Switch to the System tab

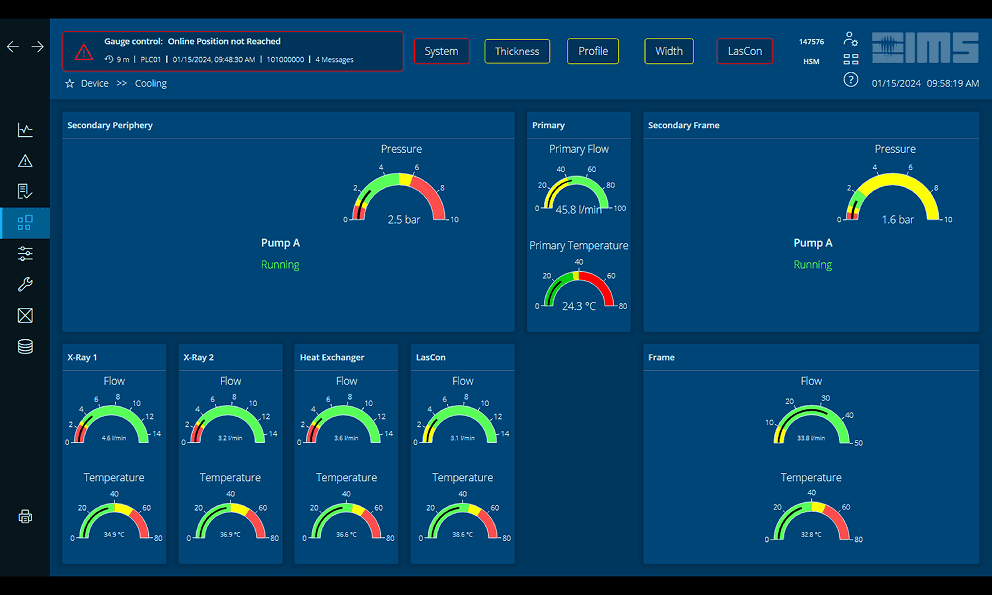point(441,51)
